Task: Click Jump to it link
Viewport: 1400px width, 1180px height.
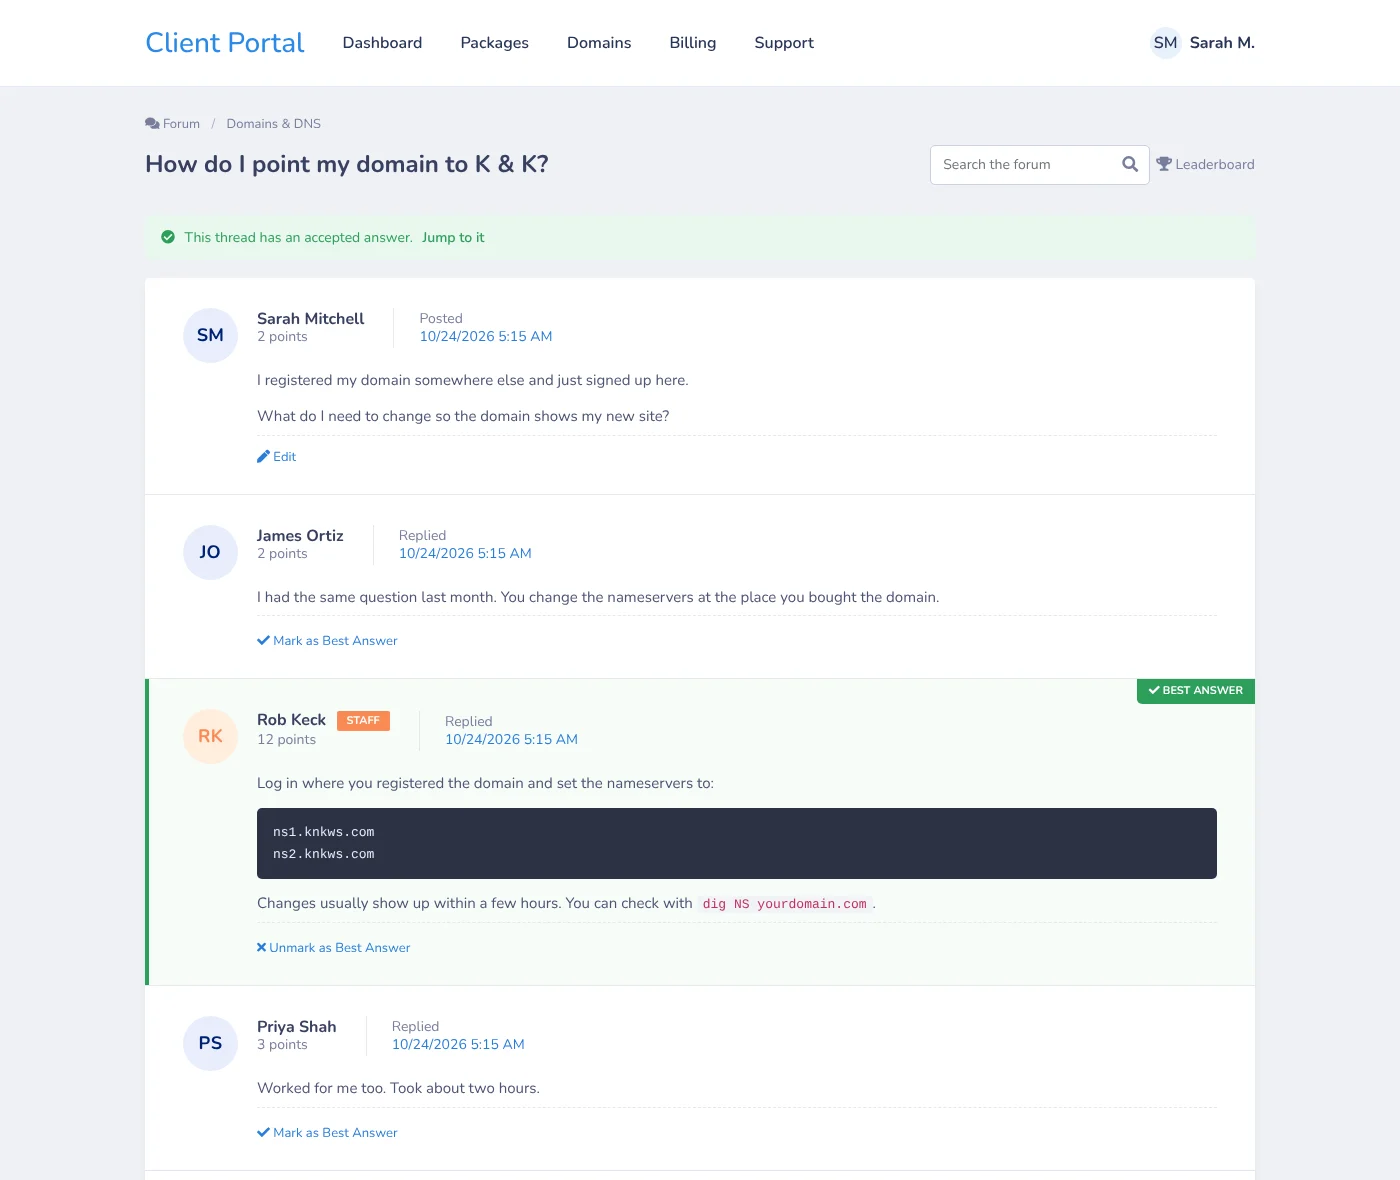Action: (x=453, y=237)
